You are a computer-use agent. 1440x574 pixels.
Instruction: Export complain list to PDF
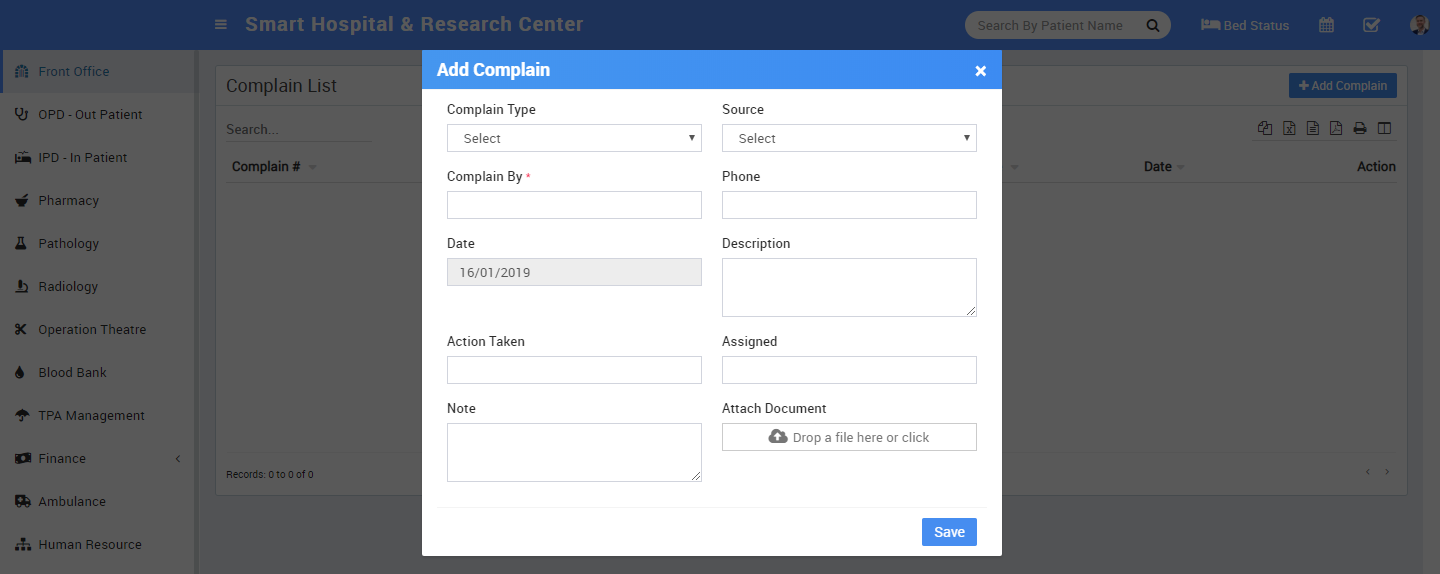click(1336, 128)
